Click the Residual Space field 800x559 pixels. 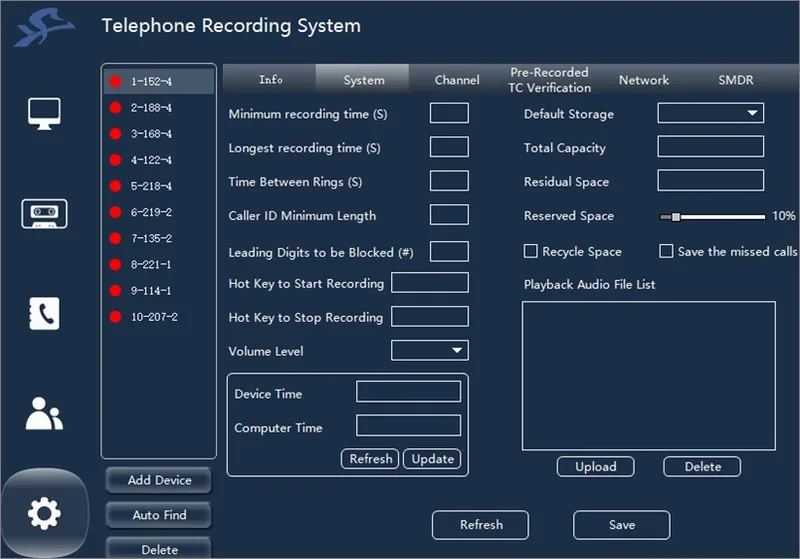pos(711,181)
